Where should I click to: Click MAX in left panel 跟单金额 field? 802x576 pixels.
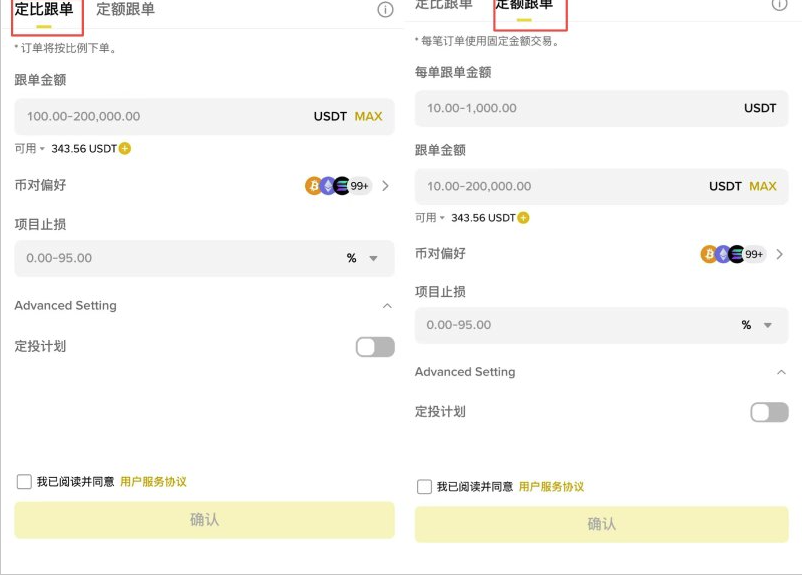click(x=368, y=117)
